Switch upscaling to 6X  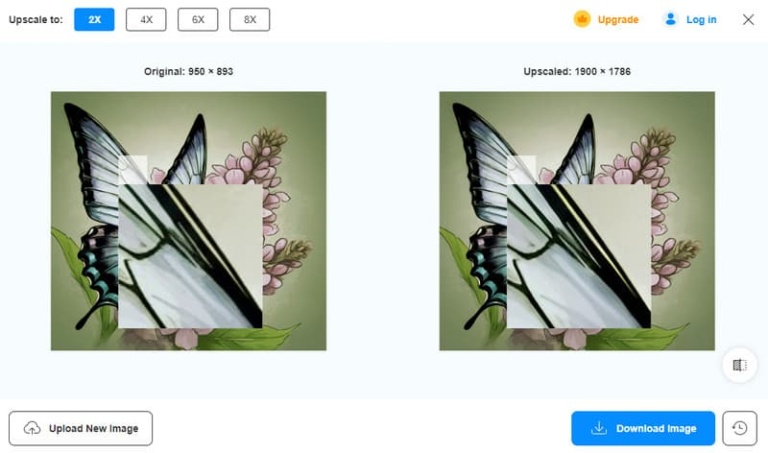click(x=198, y=20)
